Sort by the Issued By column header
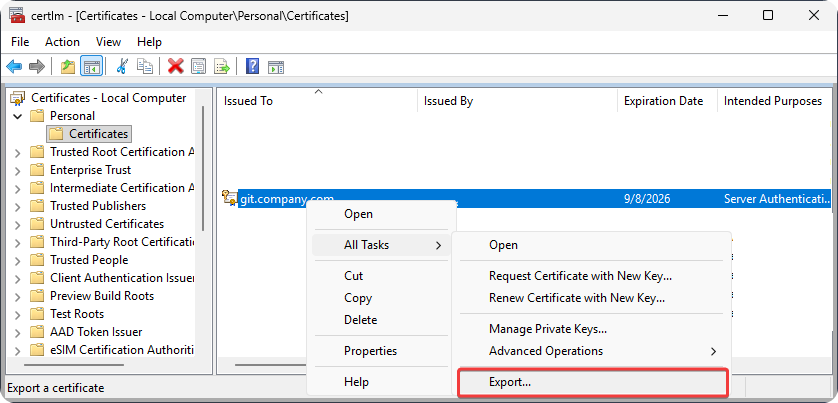 [x=448, y=101]
